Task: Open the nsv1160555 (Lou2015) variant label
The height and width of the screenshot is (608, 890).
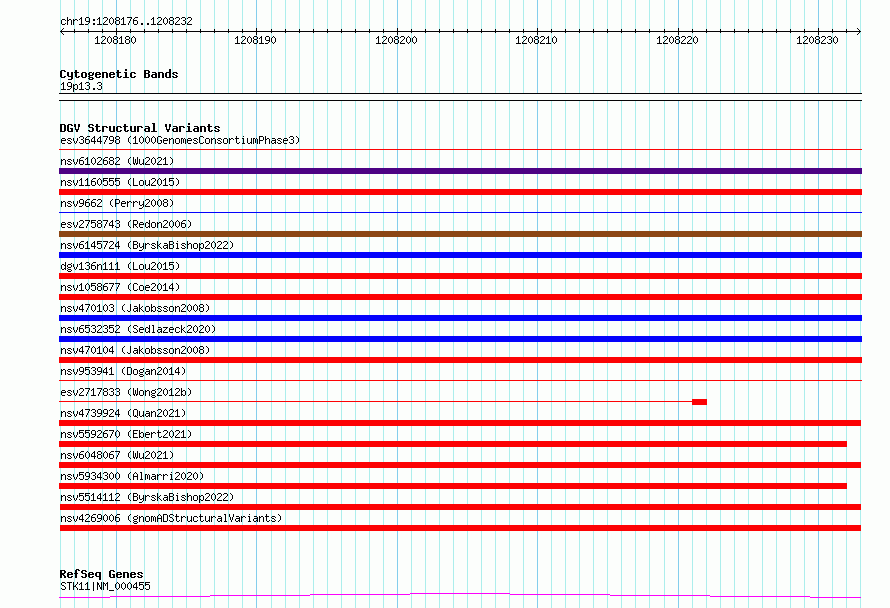Action: [120, 182]
